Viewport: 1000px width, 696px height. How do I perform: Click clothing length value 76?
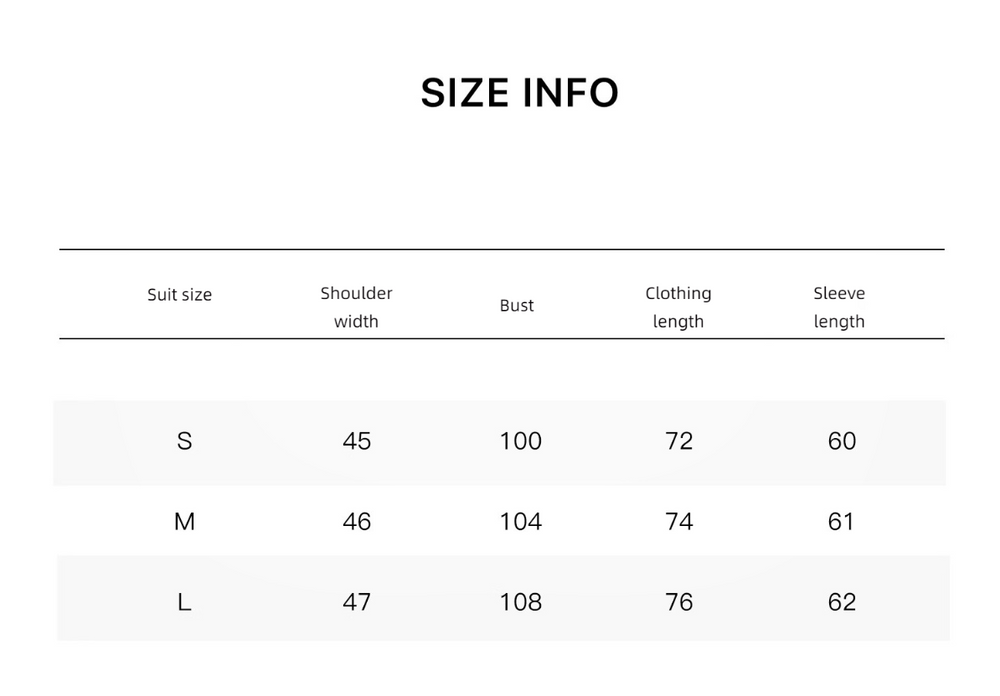[679, 602]
